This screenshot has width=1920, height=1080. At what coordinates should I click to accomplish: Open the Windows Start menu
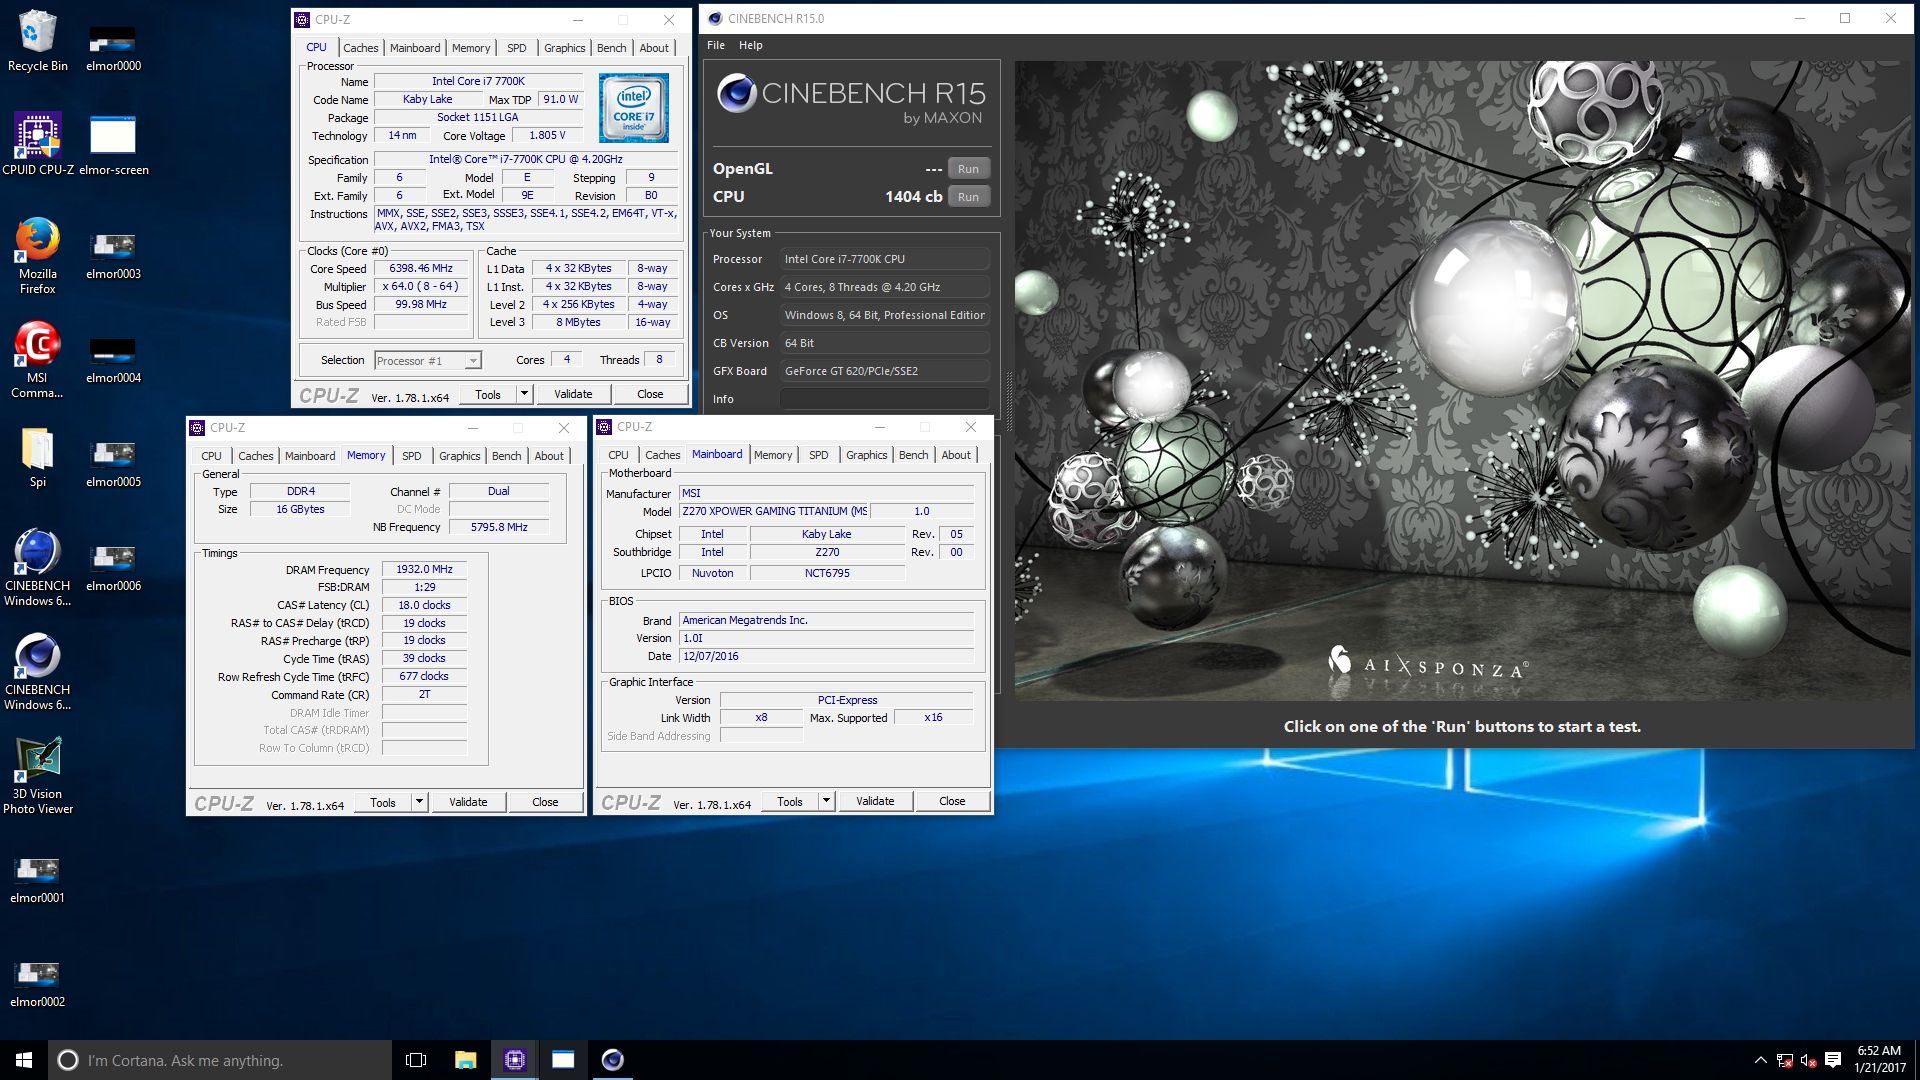tap(24, 1060)
